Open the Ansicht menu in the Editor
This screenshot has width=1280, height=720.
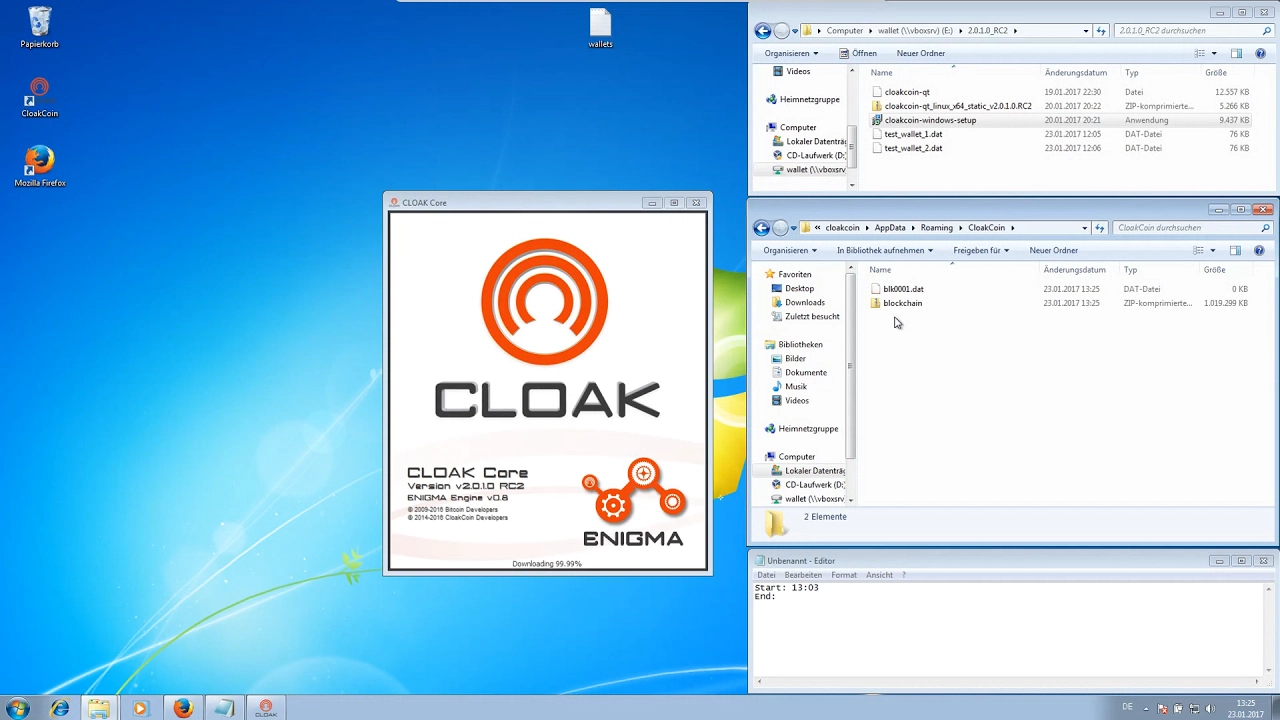[x=879, y=575]
